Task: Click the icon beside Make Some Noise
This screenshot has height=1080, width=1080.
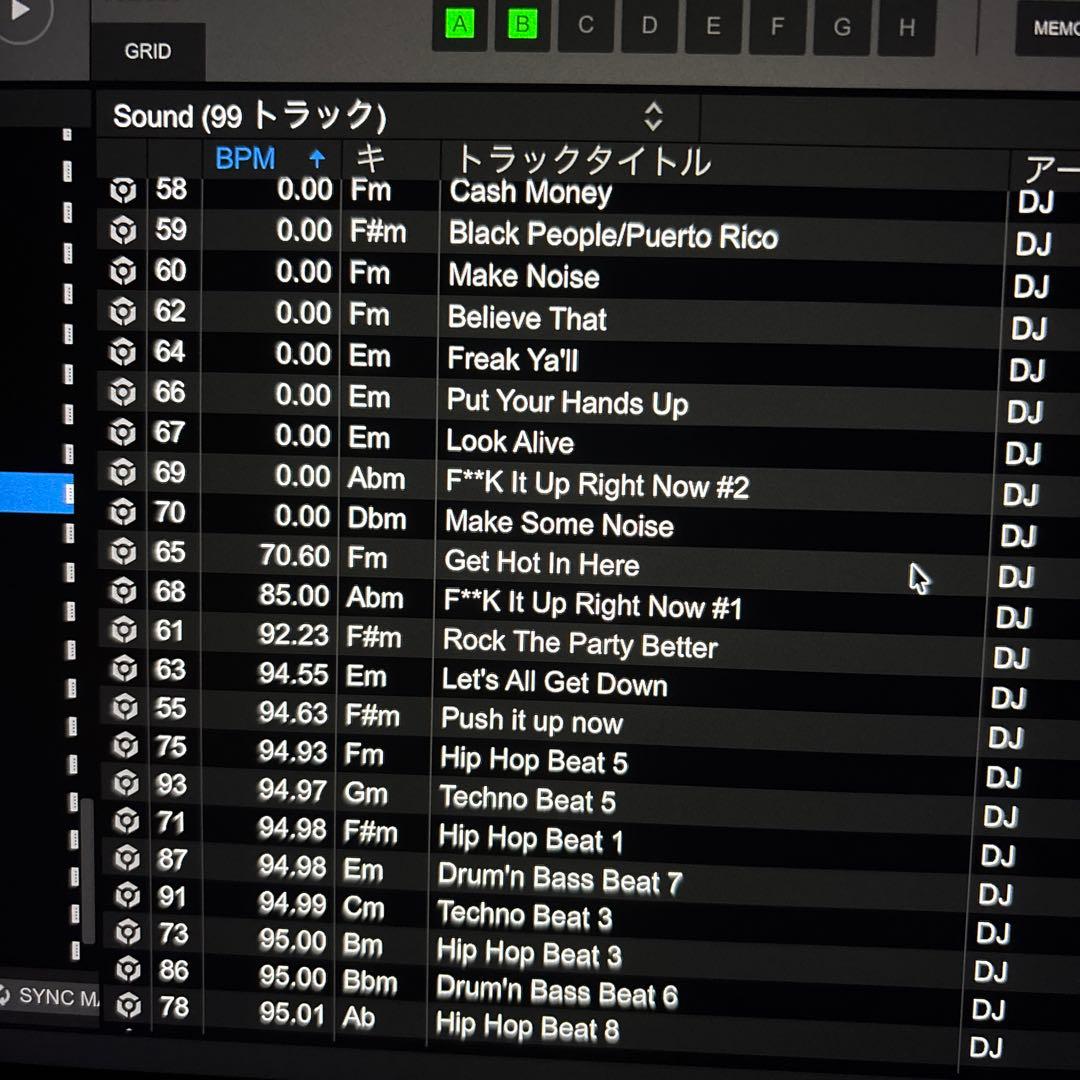Action: coord(127,515)
